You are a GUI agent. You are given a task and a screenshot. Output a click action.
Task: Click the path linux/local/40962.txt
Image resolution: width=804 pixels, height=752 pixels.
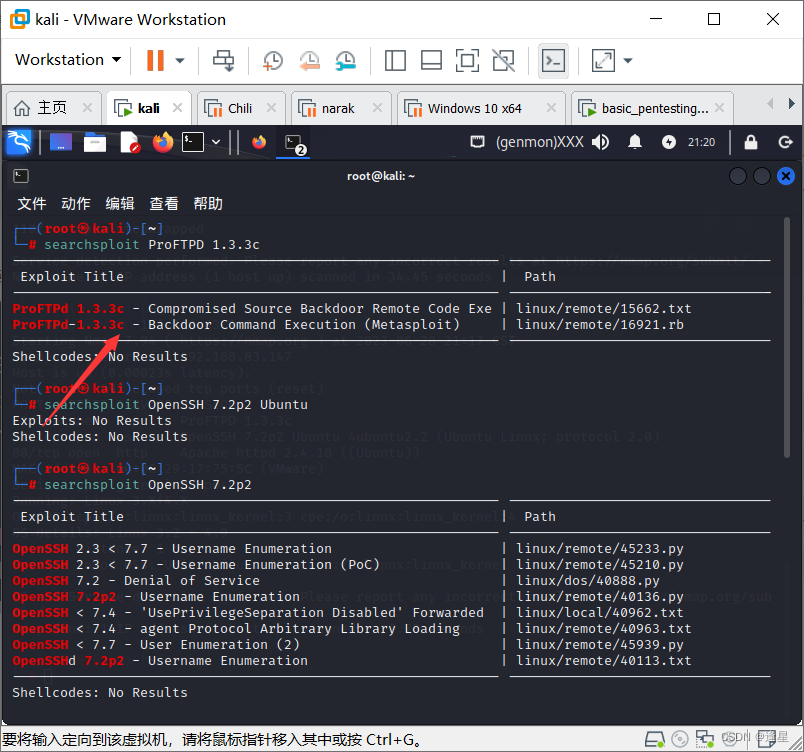click(x=599, y=613)
